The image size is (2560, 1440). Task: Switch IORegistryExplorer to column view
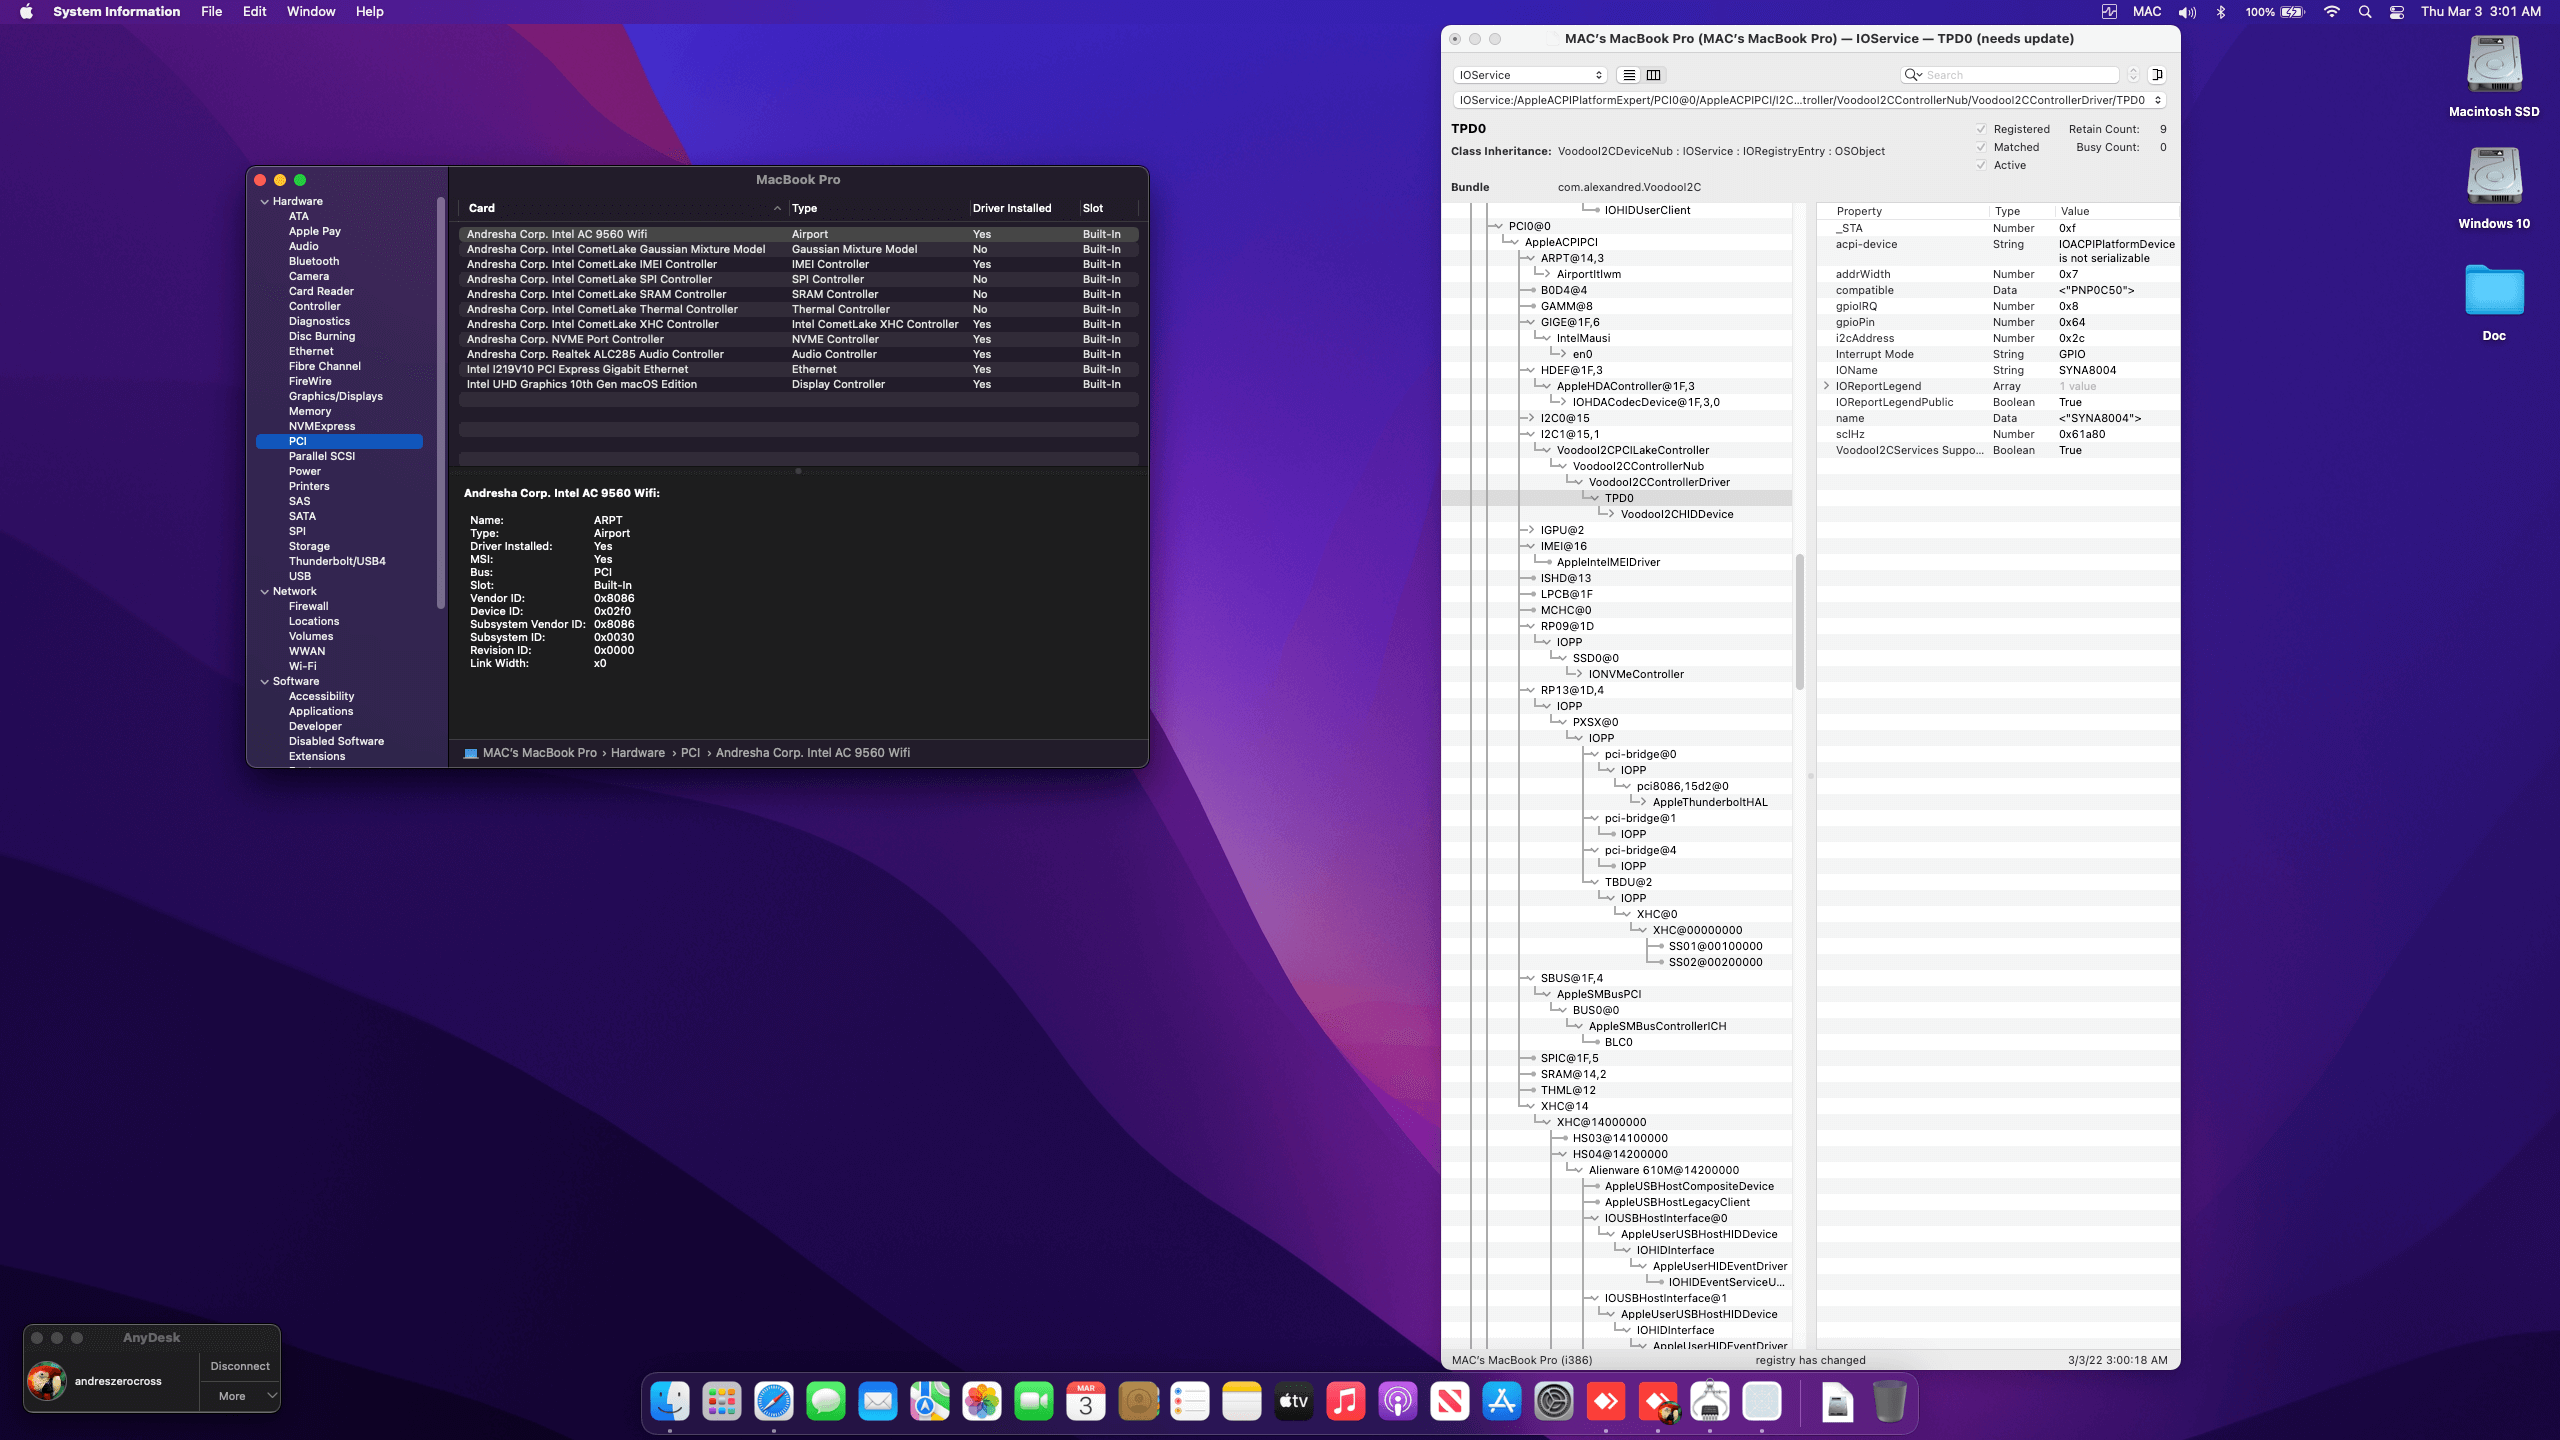[1654, 75]
